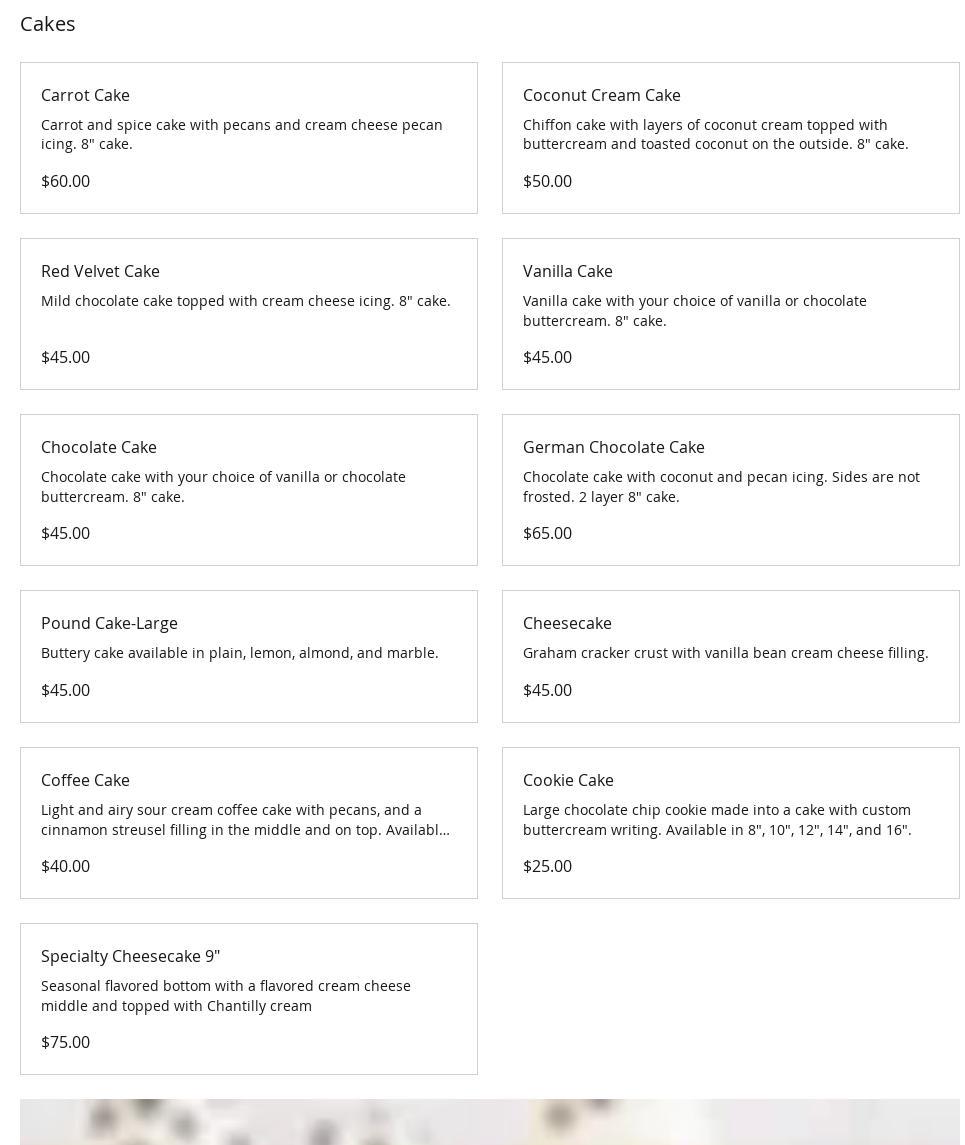Viewport: 965px width, 1145px height.
Task: Open the German Chocolate Cake item
Action: pyautogui.click(x=613, y=447)
